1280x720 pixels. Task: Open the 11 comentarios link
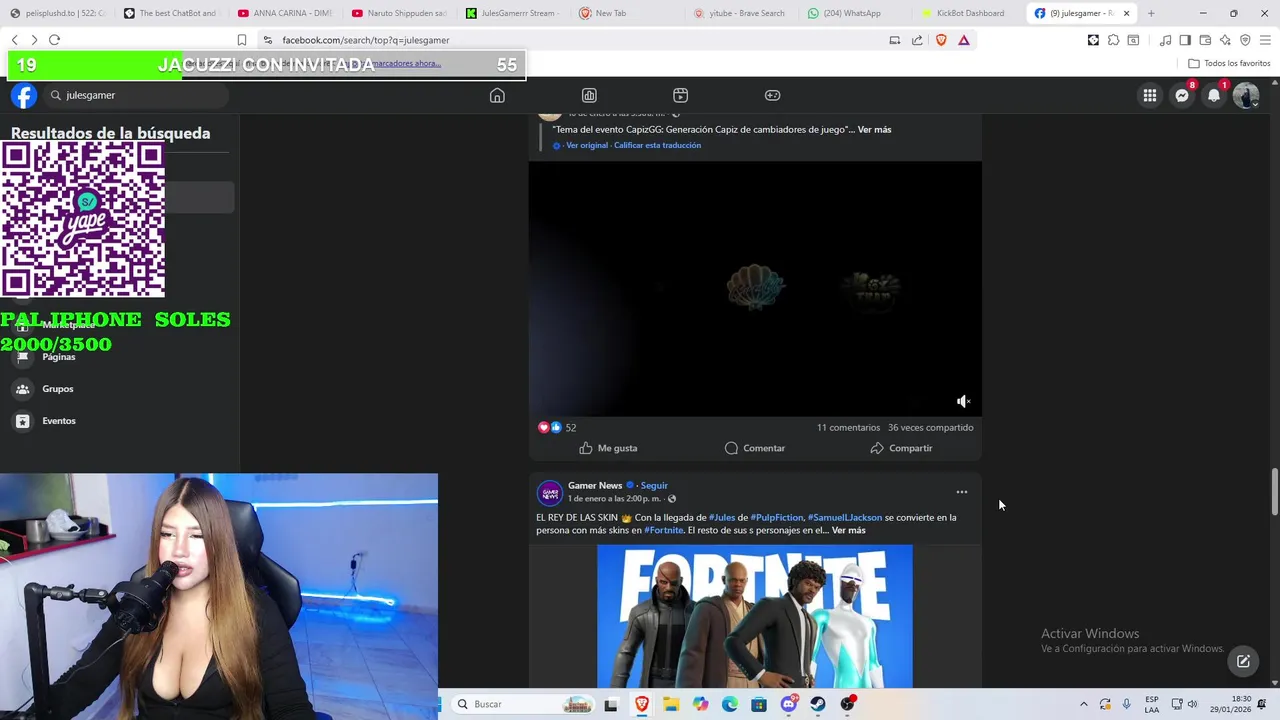(848, 427)
